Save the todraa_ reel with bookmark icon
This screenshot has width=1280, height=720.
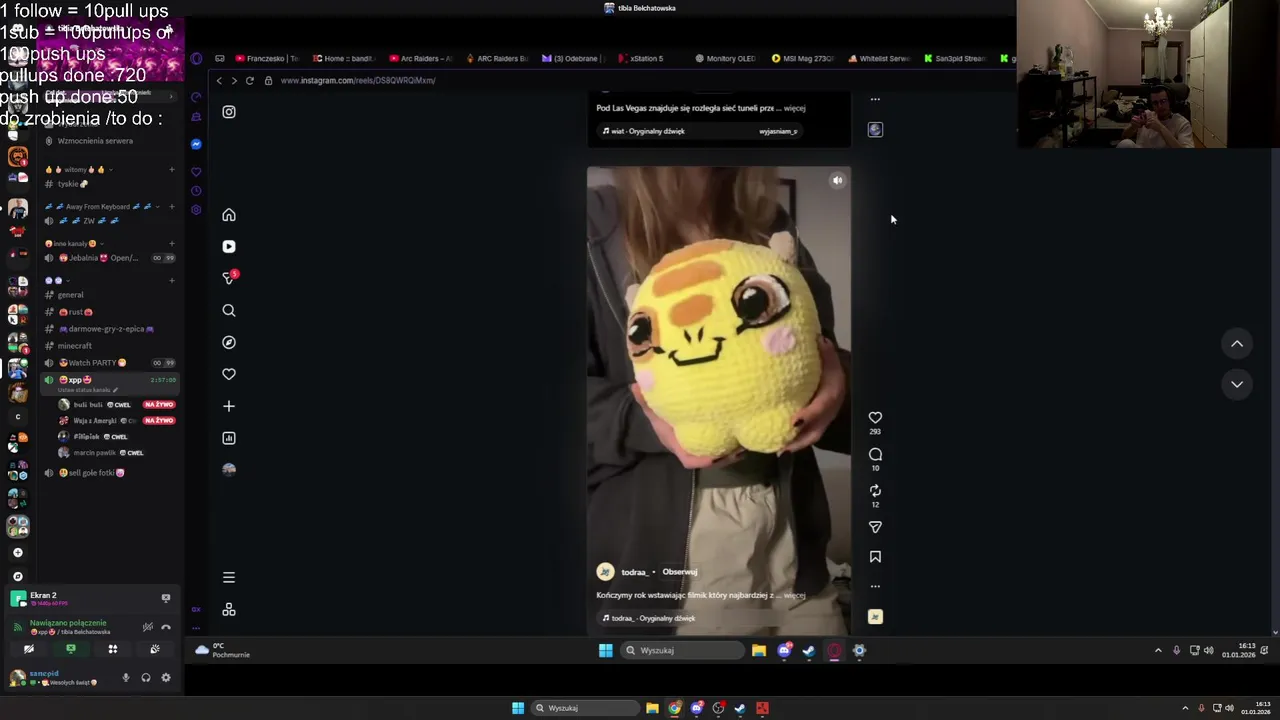pyautogui.click(x=875, y=557)
